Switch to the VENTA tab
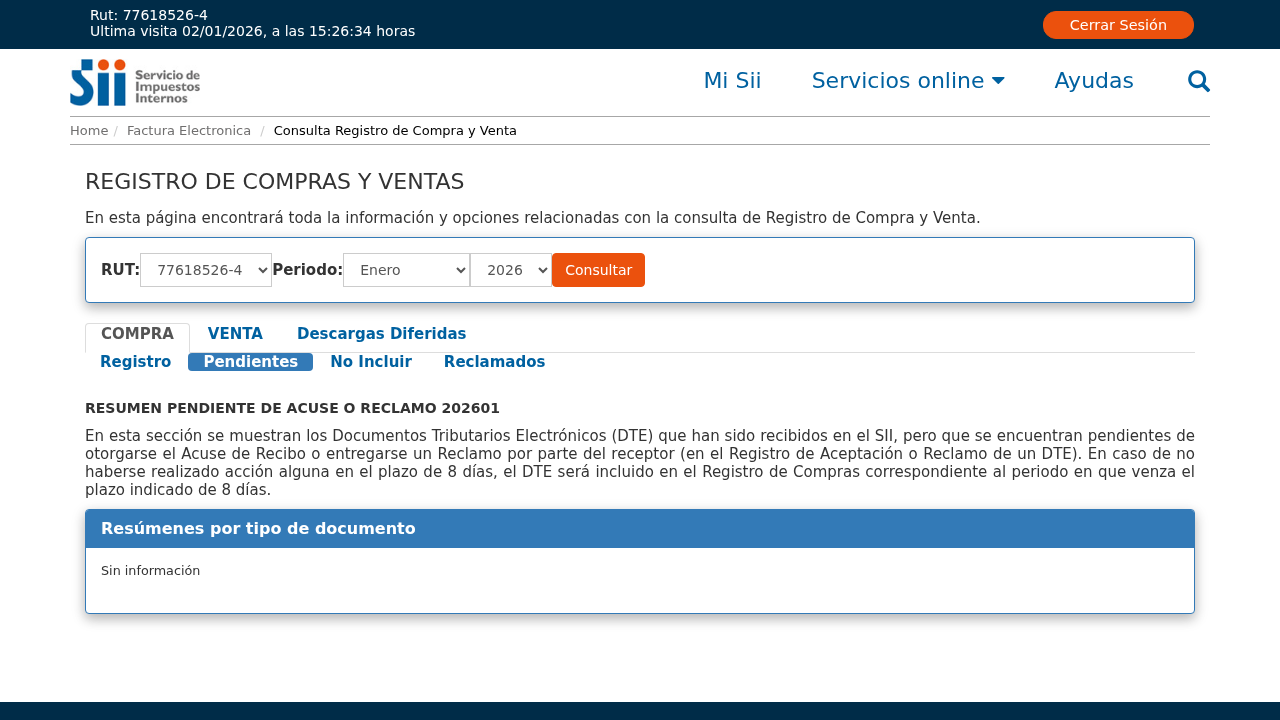Image resolution: width=1280 pixels, height=720 pixels. [235, 334]
